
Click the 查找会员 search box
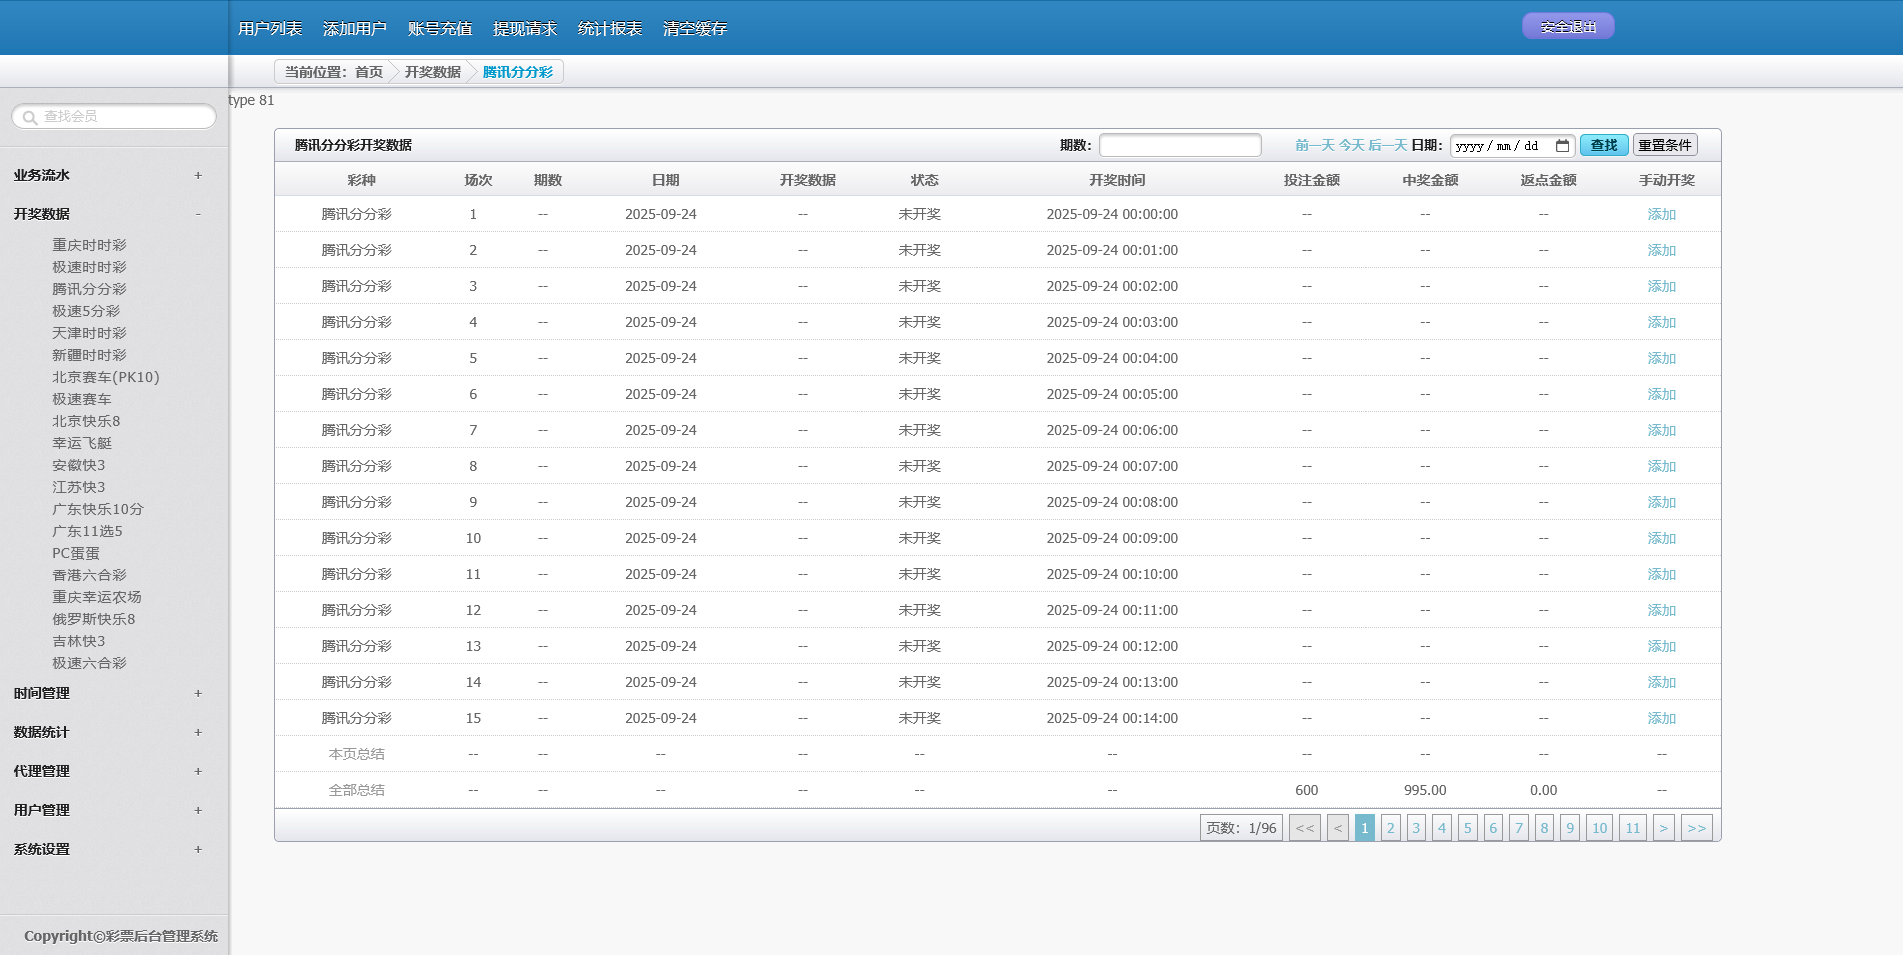tap(114, 117)
